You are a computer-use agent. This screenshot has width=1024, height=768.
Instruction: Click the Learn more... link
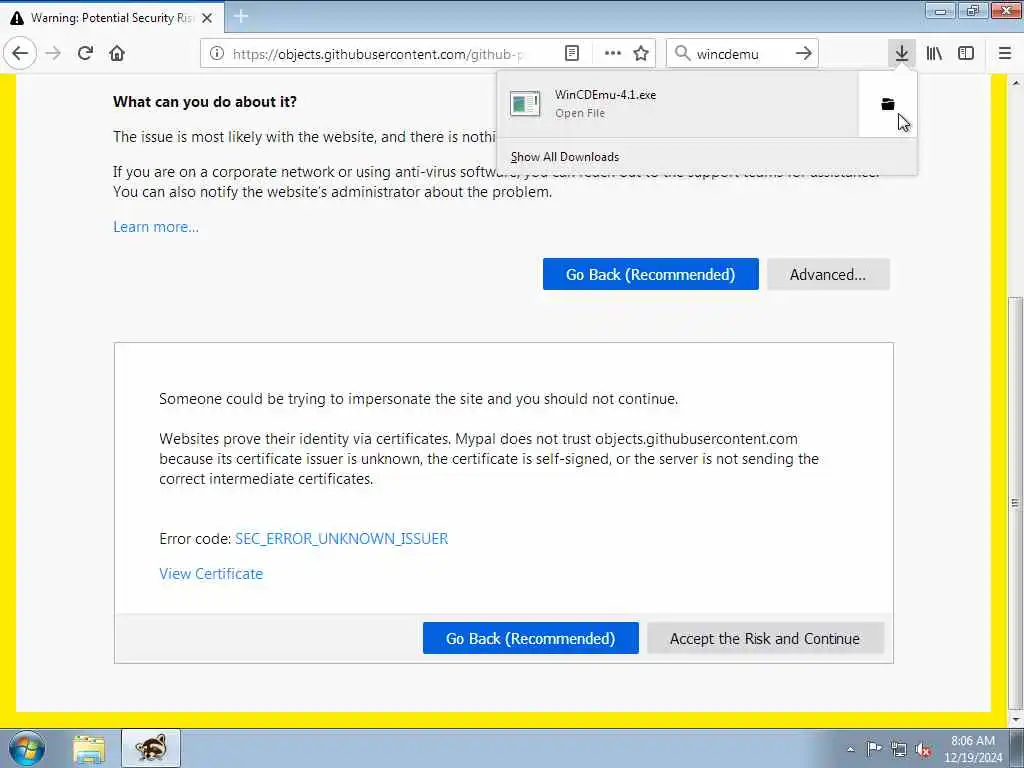(156, 227)
